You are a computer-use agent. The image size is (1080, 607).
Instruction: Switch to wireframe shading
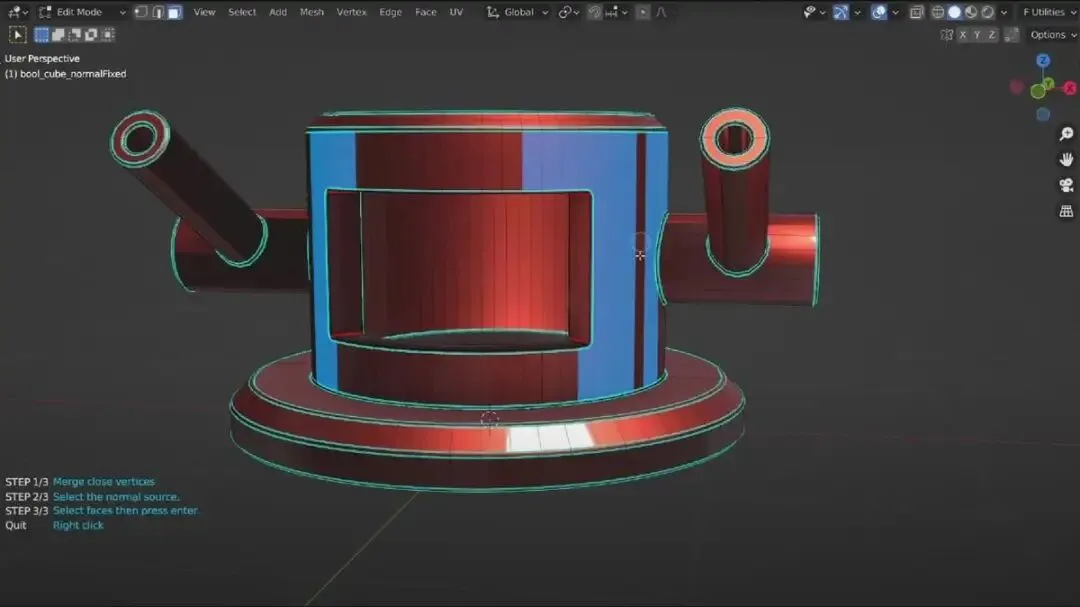tap(937, 12)
